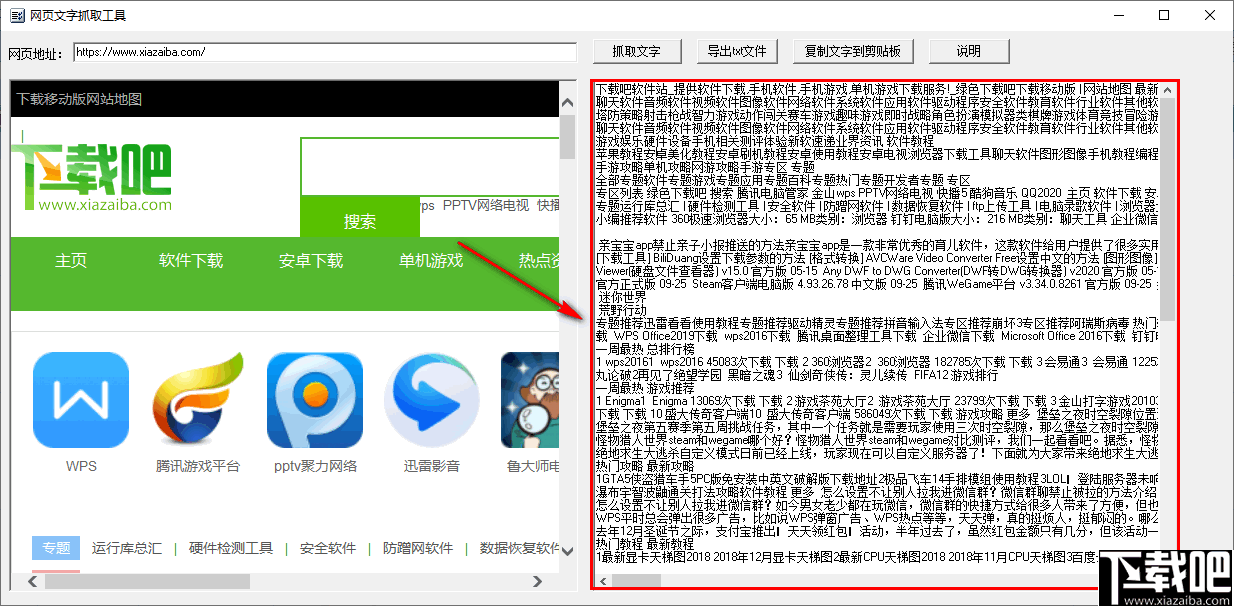
Task: Click 下载移动版网站地图 top bar text
Action: coord(79,99)
